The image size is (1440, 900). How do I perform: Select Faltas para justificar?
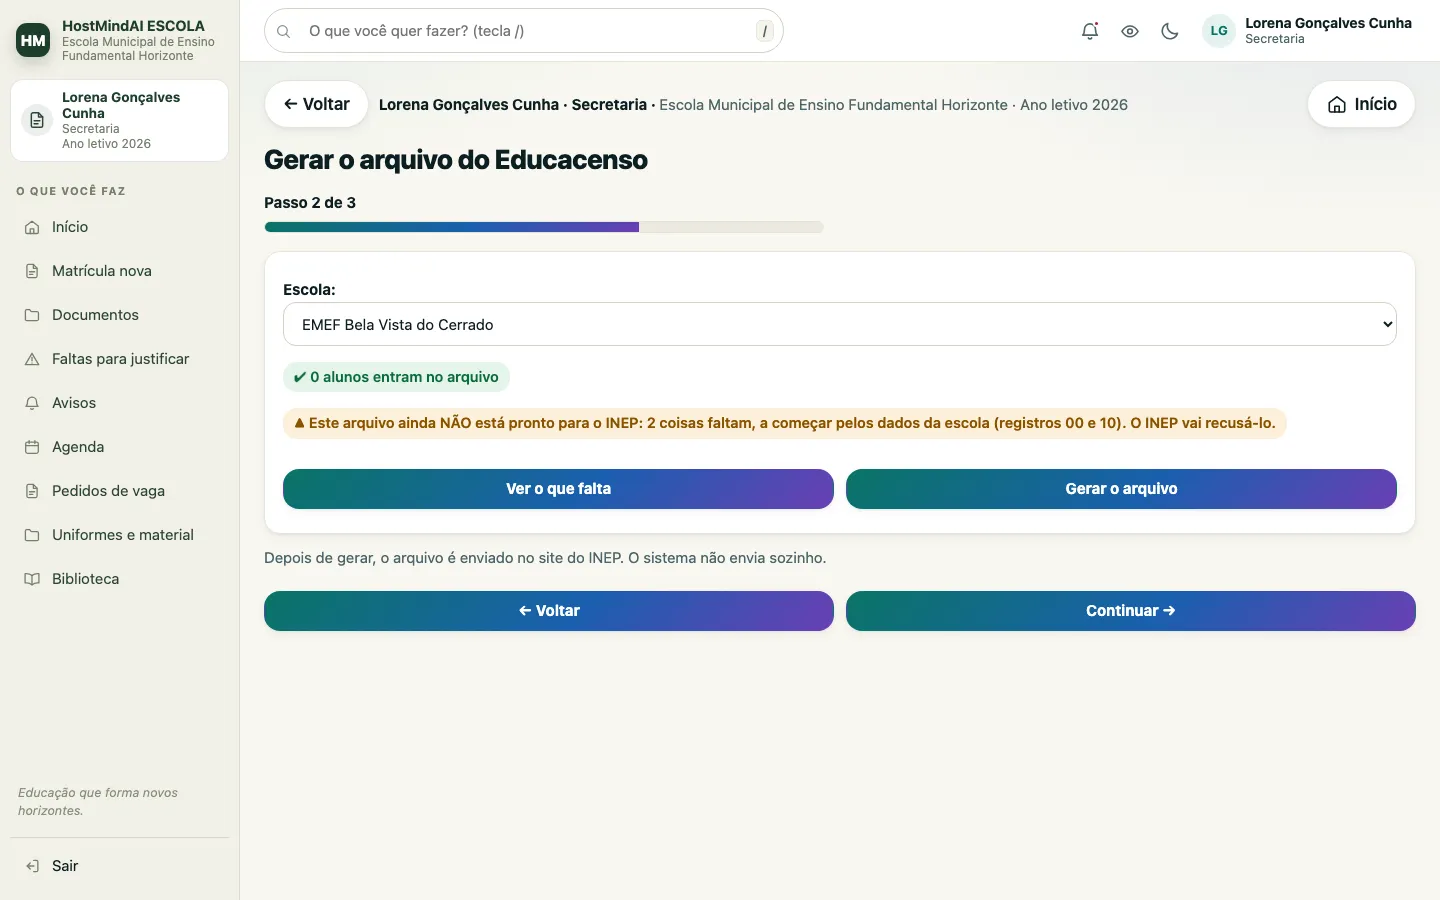point(120,359)
